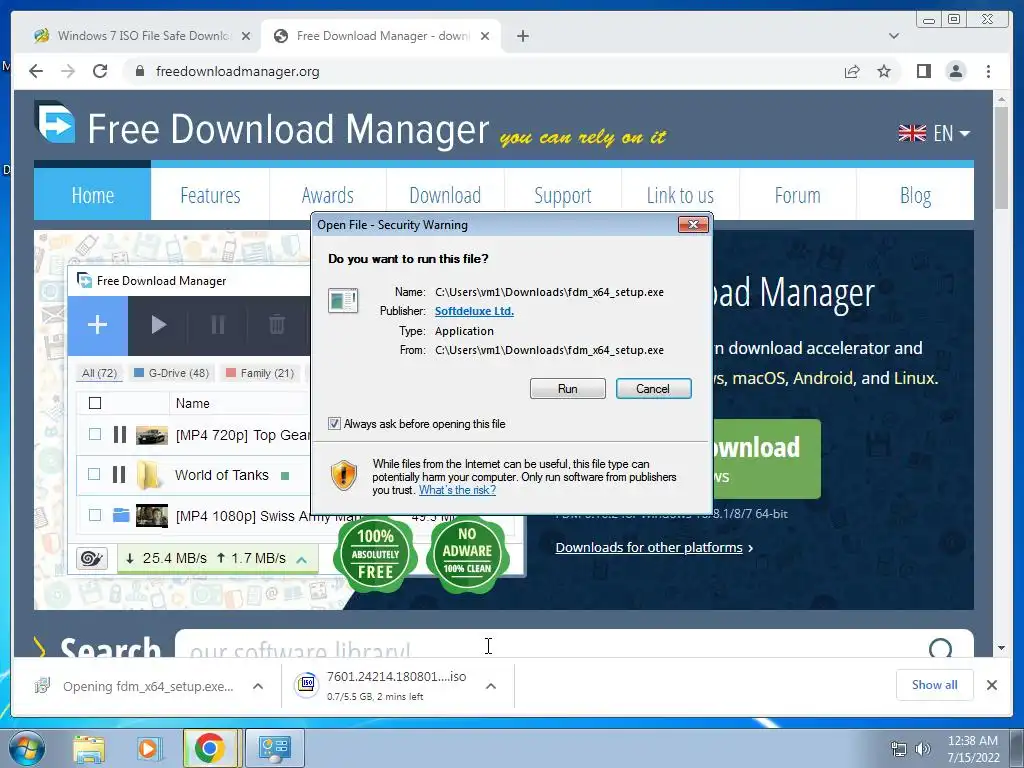Open Downloads for other platforms link
Viewport: 1024px width, 768px height.
pos(649,547)
